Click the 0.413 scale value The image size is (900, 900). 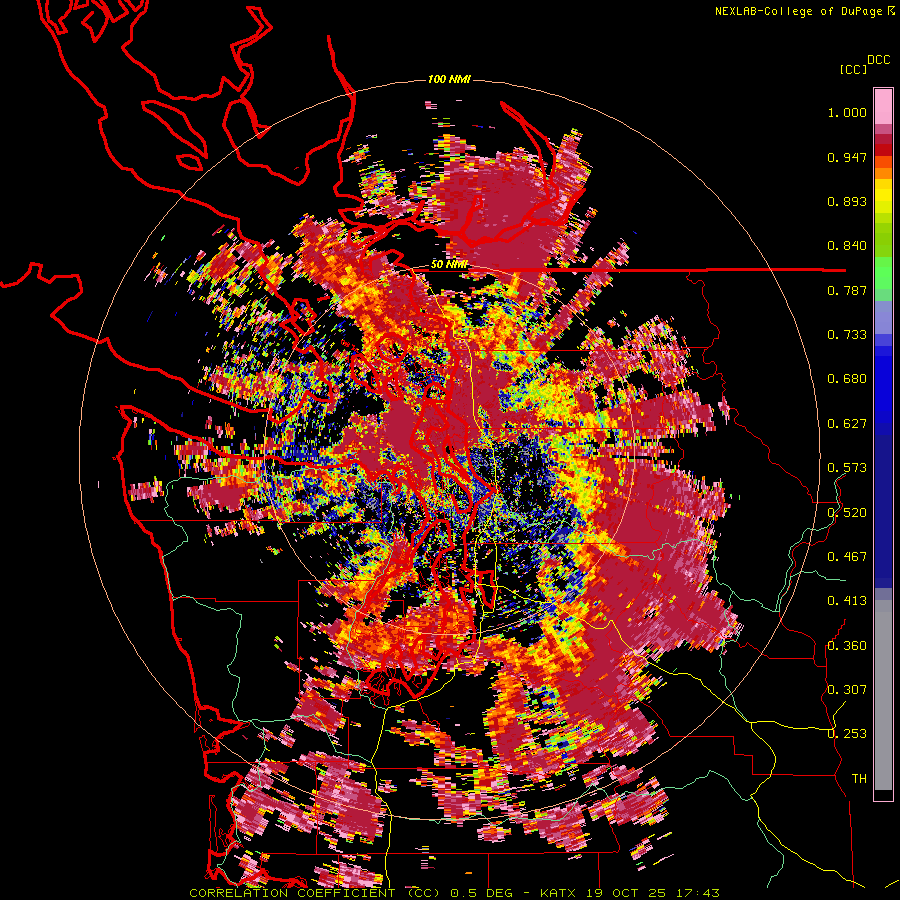(847, 601)
